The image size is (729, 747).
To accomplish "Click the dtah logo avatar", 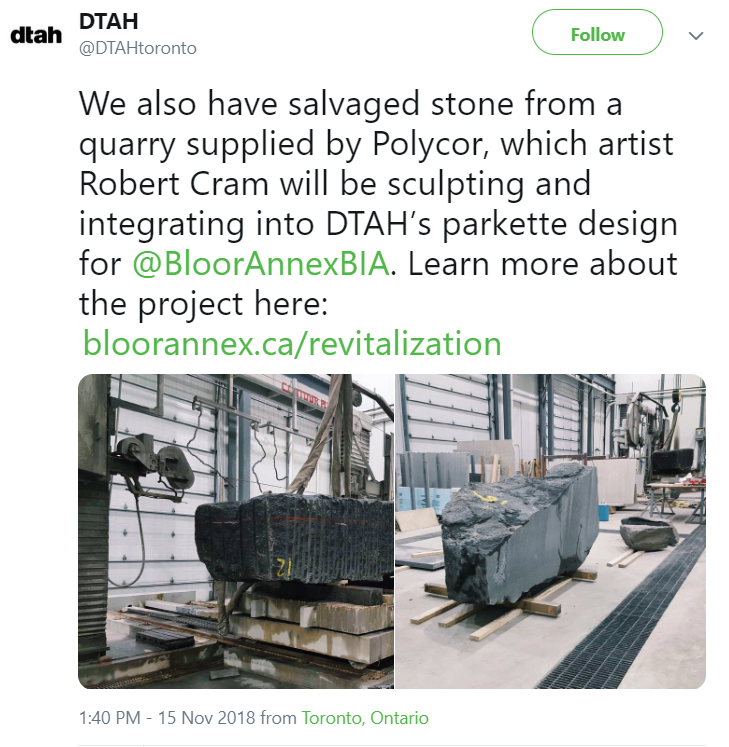I will click(35, 35).
